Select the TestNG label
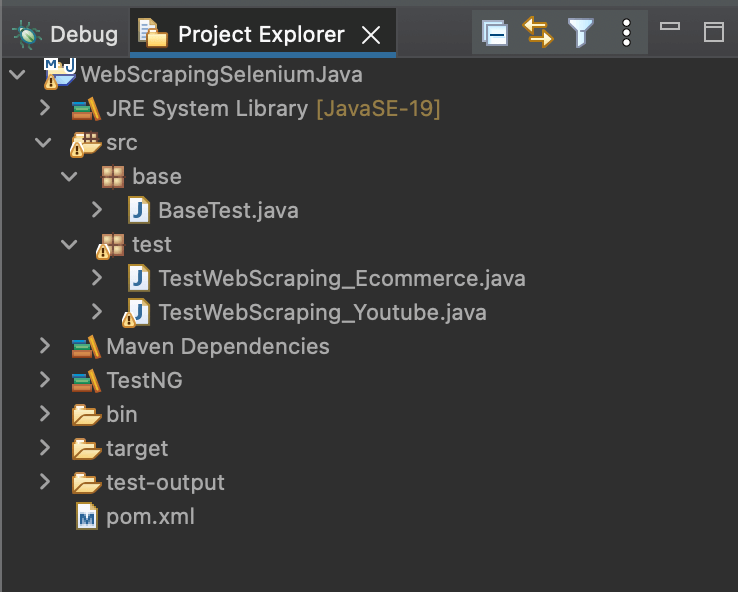The width and height of the screenshot is (738, 592). [144, 380]
